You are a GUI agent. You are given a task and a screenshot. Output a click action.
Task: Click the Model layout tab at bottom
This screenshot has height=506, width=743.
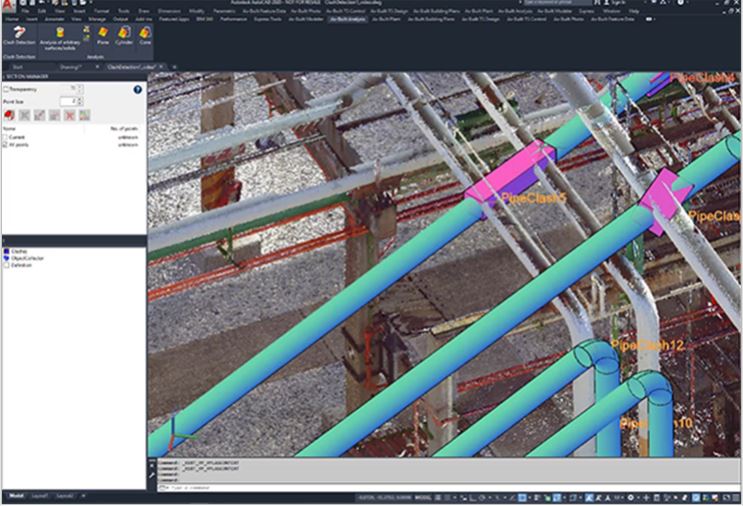point(17,496)
